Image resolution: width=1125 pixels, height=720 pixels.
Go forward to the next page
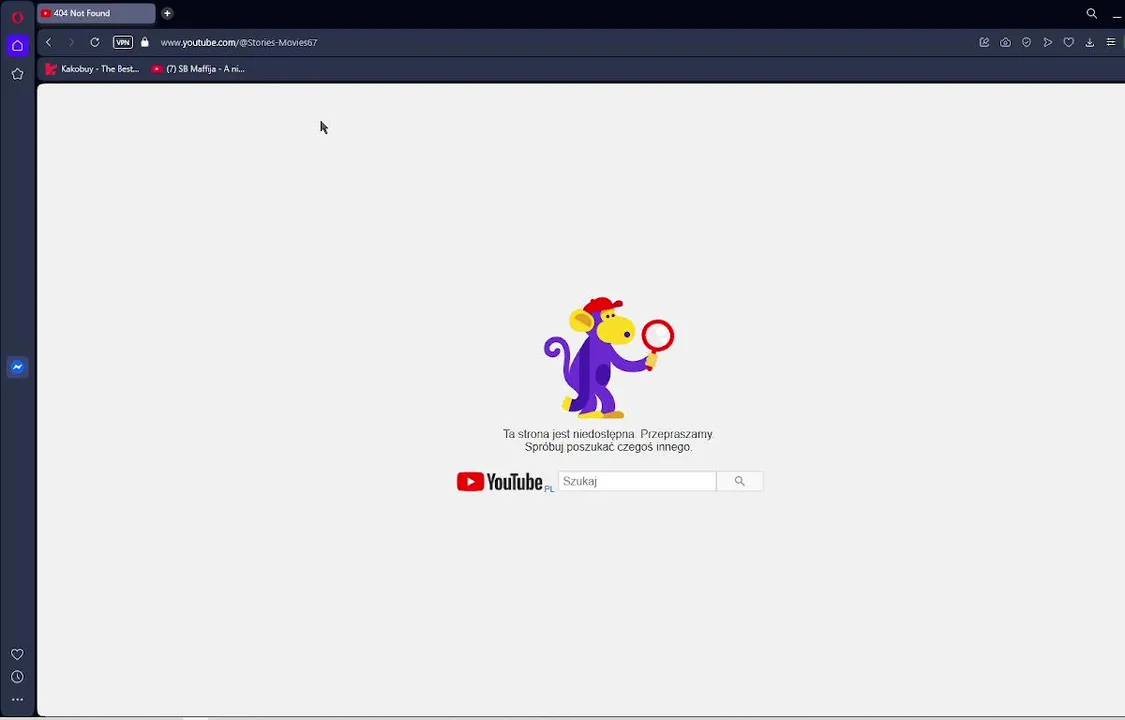coord(71,42)
